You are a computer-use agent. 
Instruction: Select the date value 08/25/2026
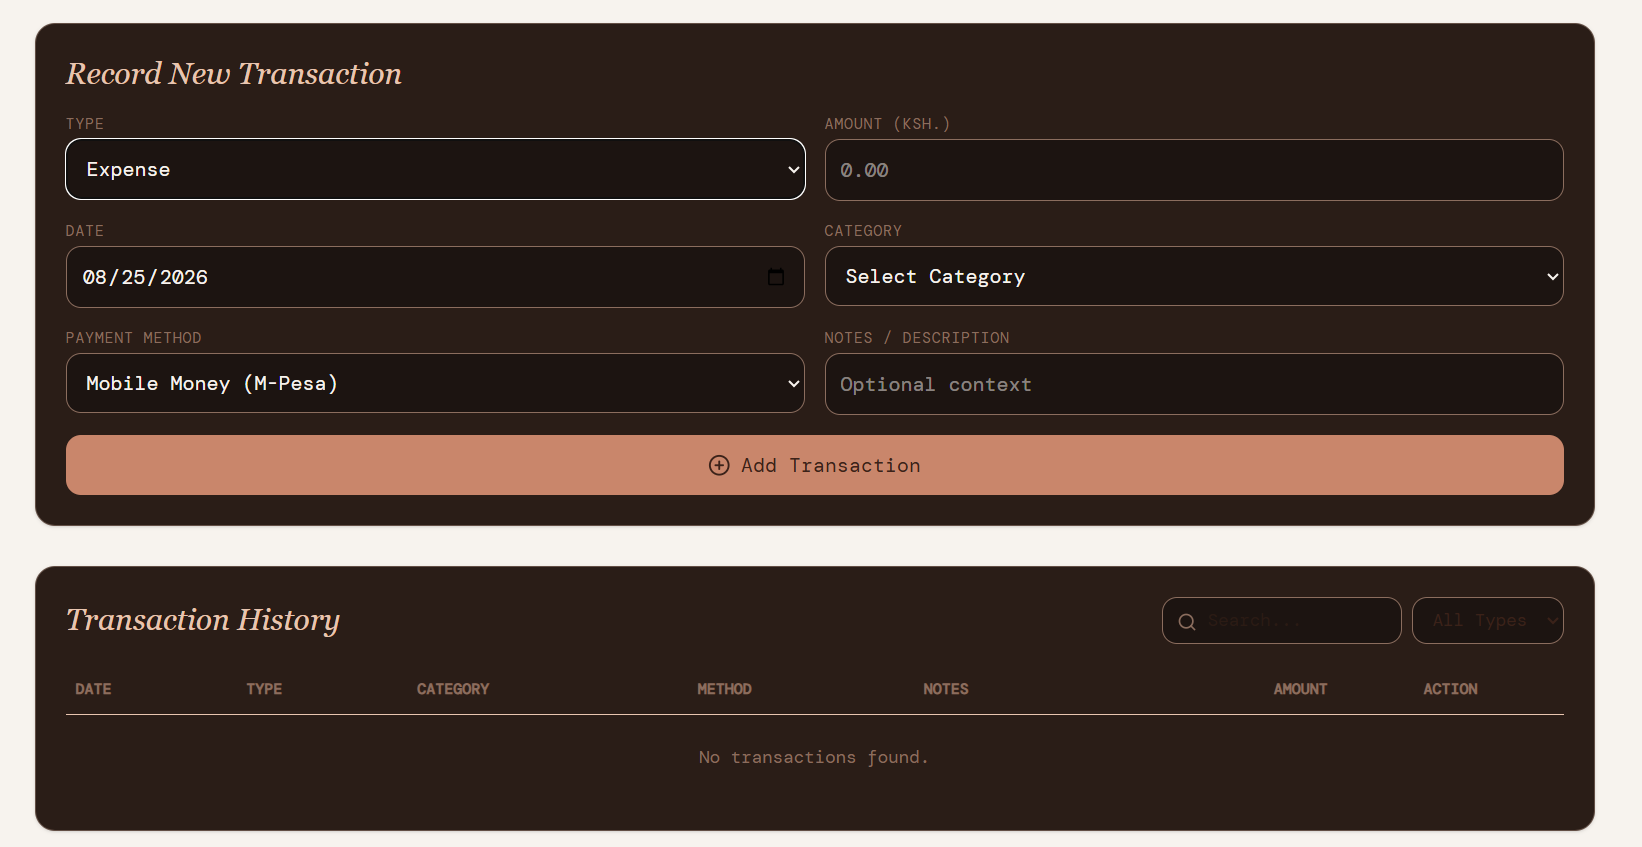coord(145,277)
